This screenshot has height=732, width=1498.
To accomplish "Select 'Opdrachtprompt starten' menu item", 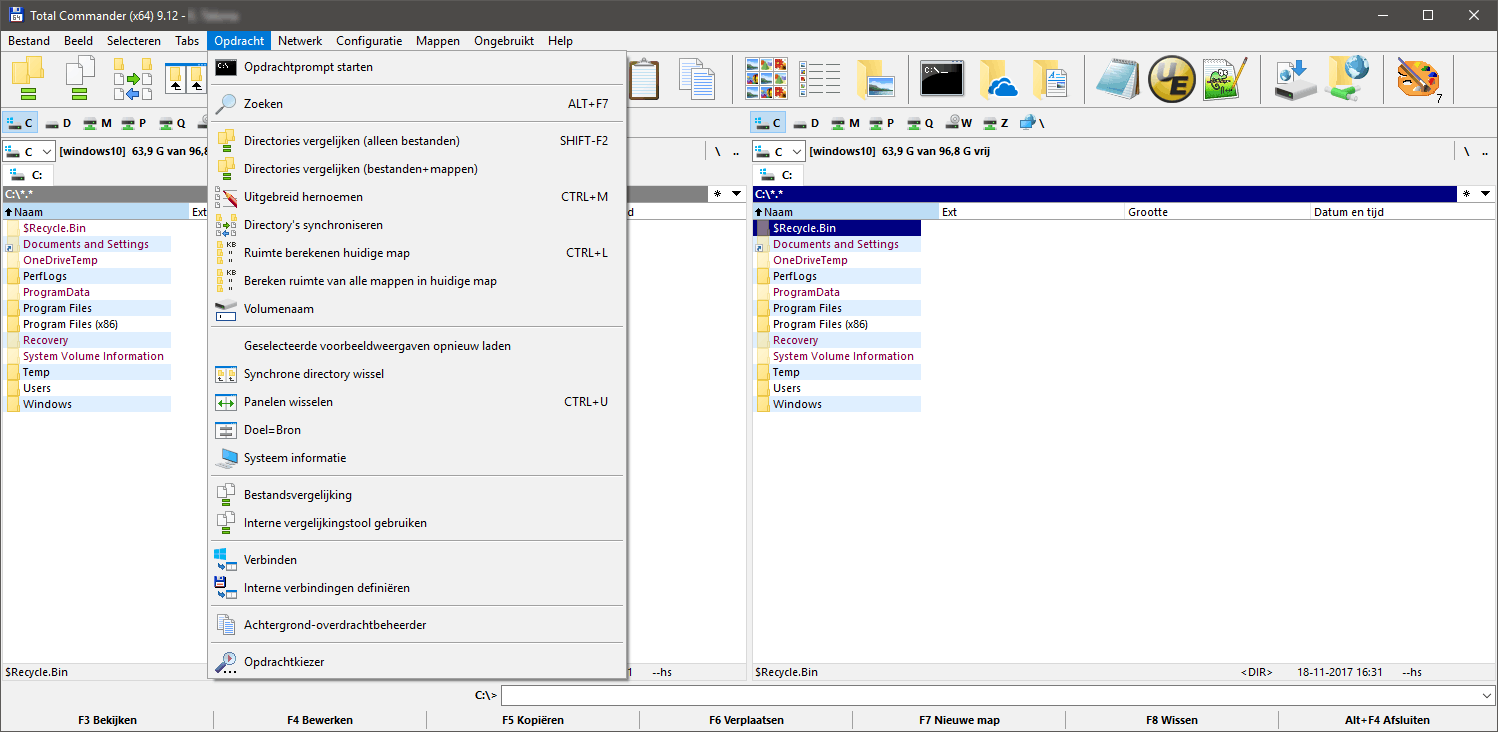I will 417,67.
